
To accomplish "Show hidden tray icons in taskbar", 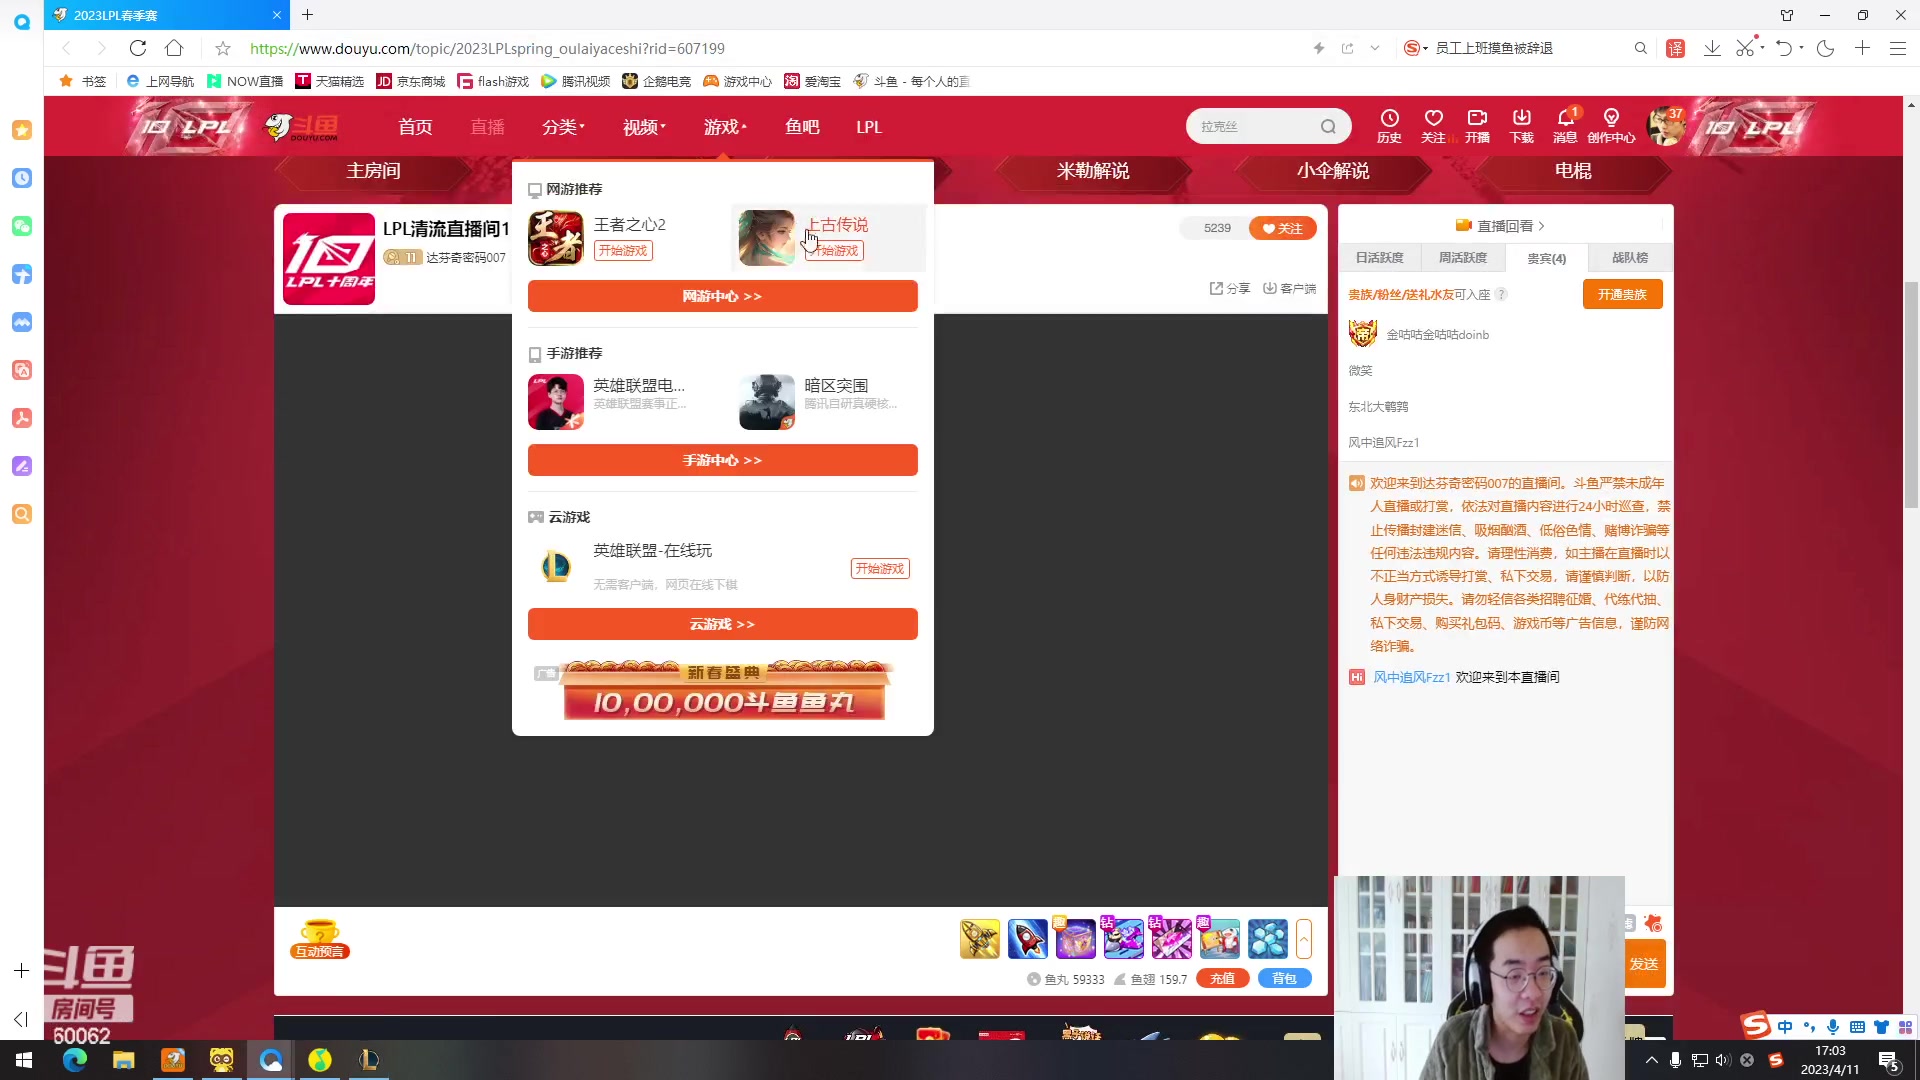I will (1651, 1060).
